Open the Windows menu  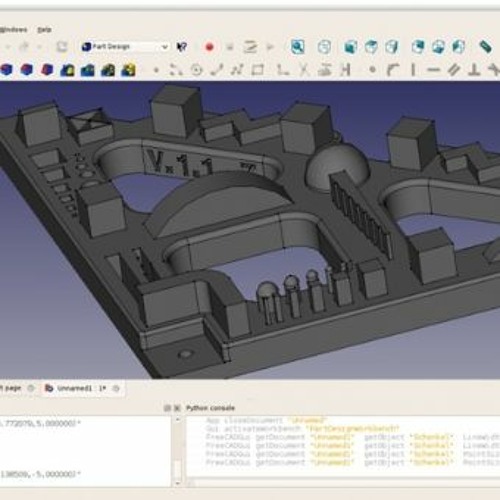(x=13, y=30)
